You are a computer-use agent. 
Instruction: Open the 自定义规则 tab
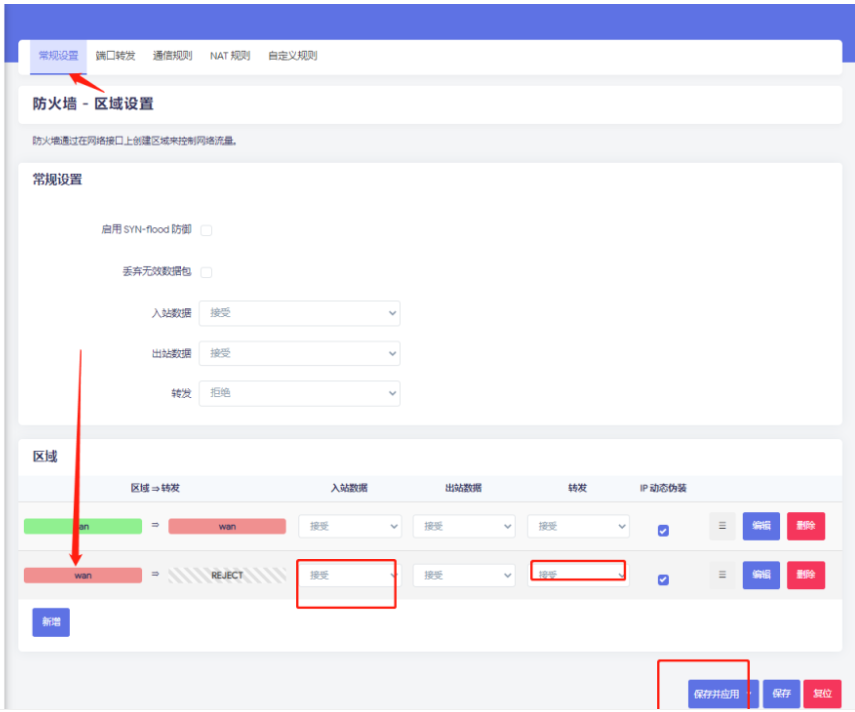click(292, 56)
